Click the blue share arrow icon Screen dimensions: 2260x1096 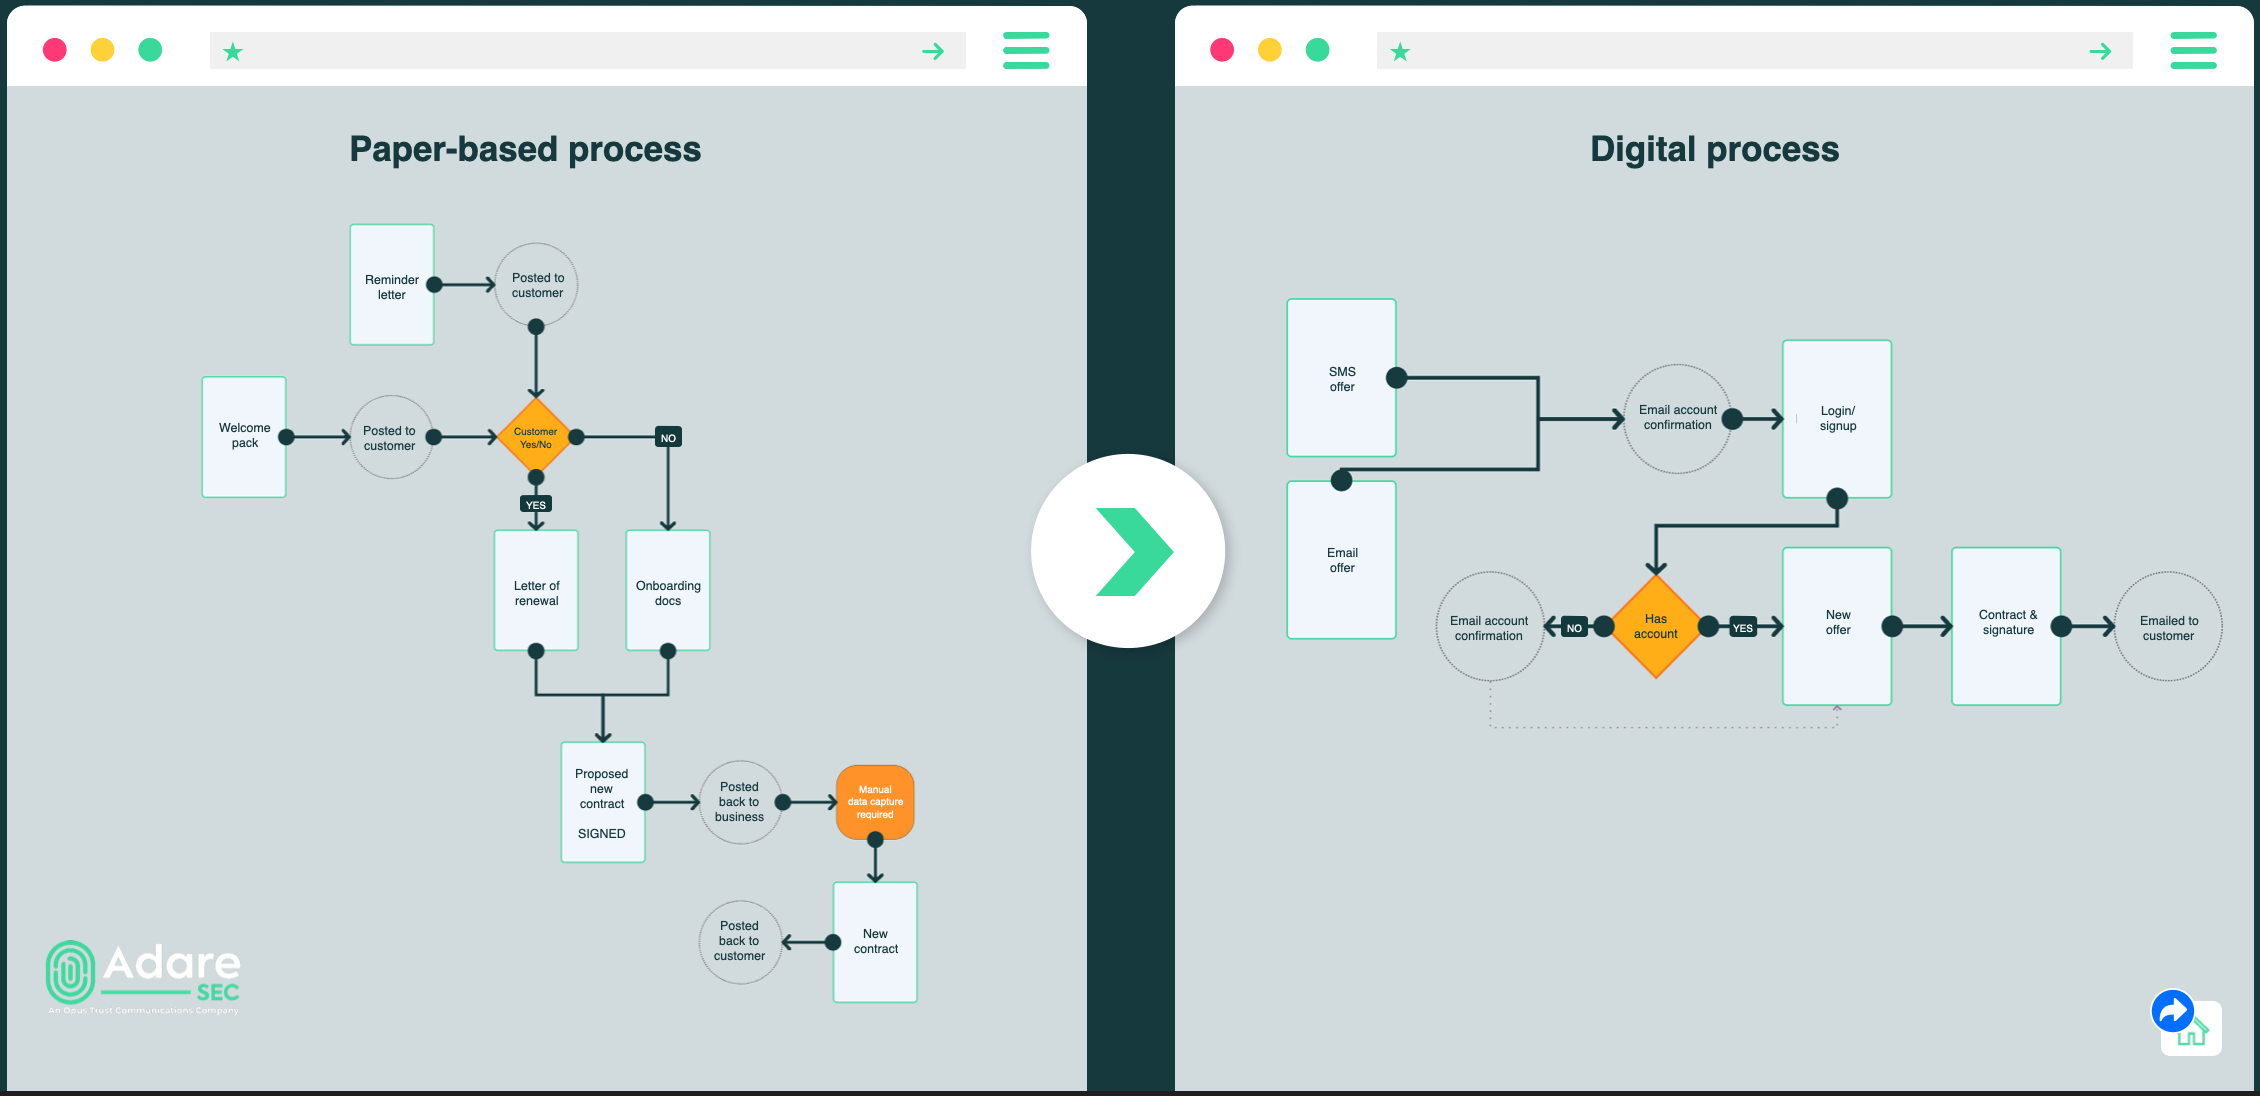tap(2172, 1012)
